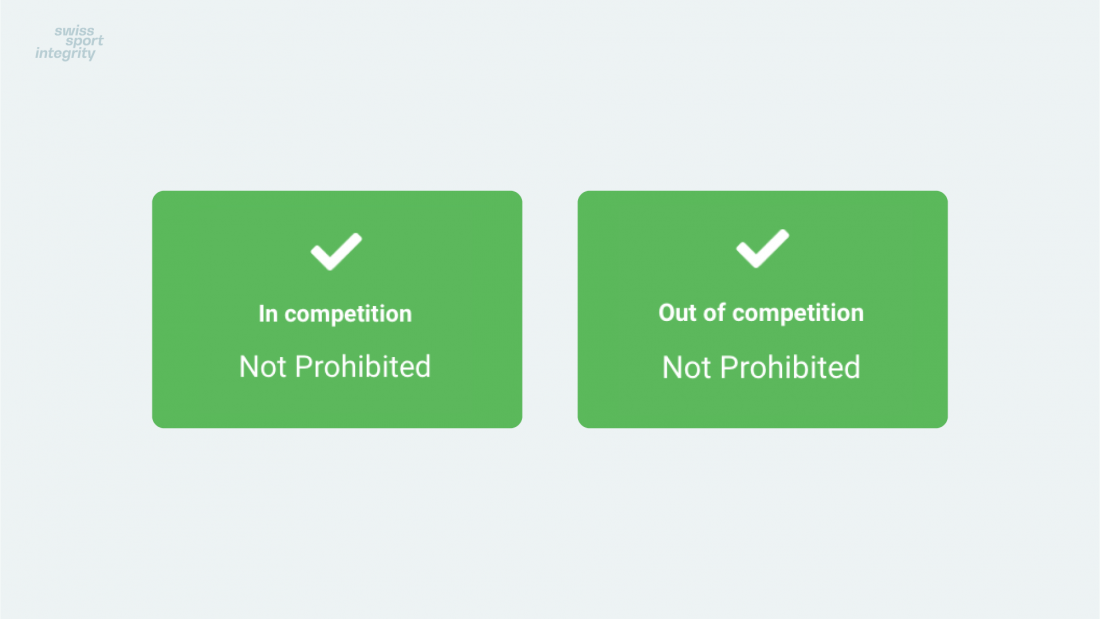Select the Out of competition checkmark icon

tap(762, 248)
